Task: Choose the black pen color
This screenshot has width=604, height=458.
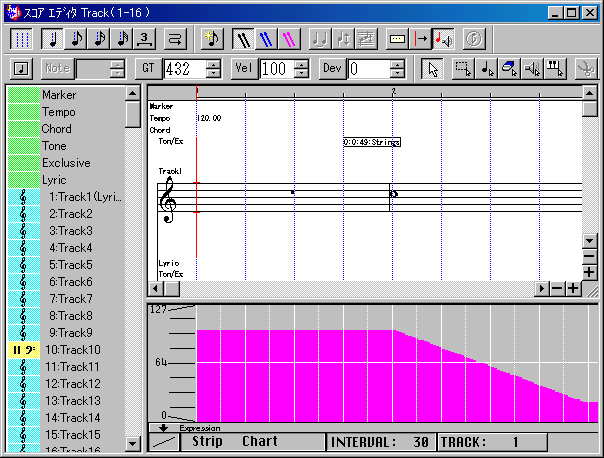Action: tap(243, 39)
